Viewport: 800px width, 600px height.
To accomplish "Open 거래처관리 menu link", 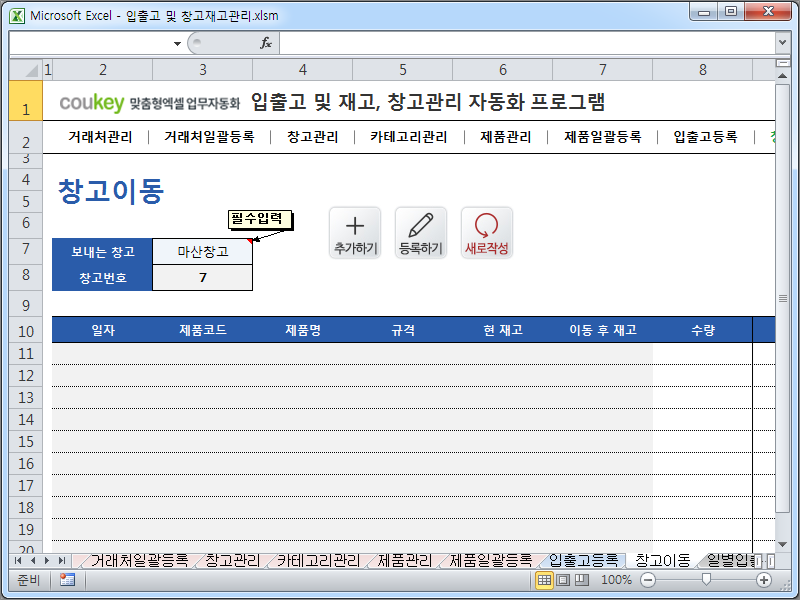I will pos(100,137).
